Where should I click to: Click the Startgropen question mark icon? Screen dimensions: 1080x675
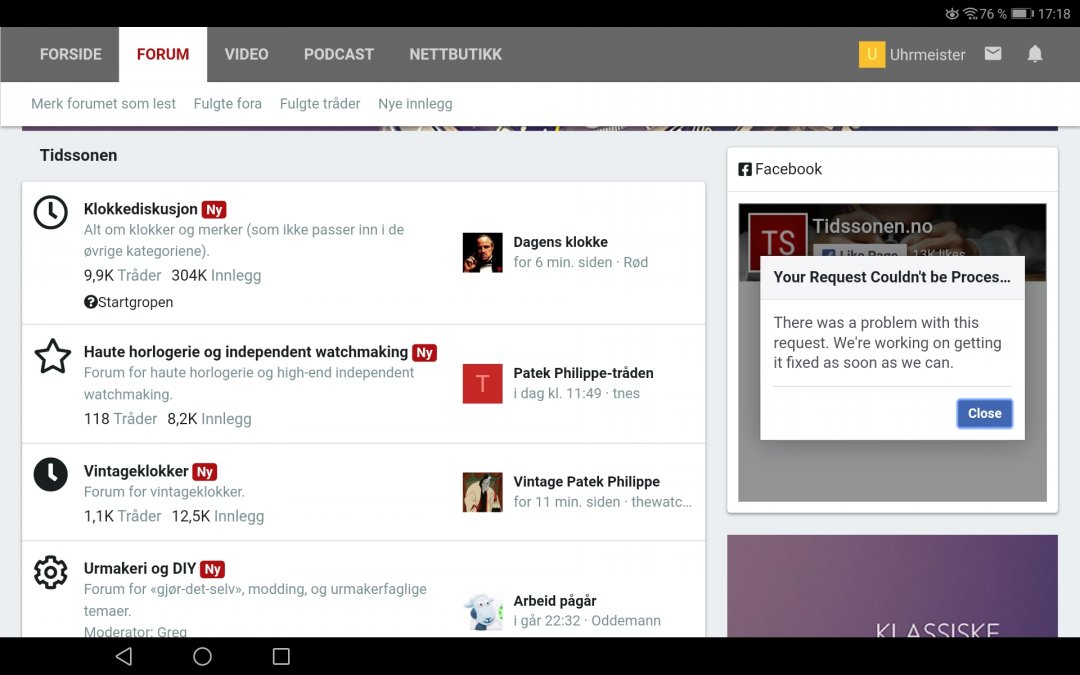point(91,302)
